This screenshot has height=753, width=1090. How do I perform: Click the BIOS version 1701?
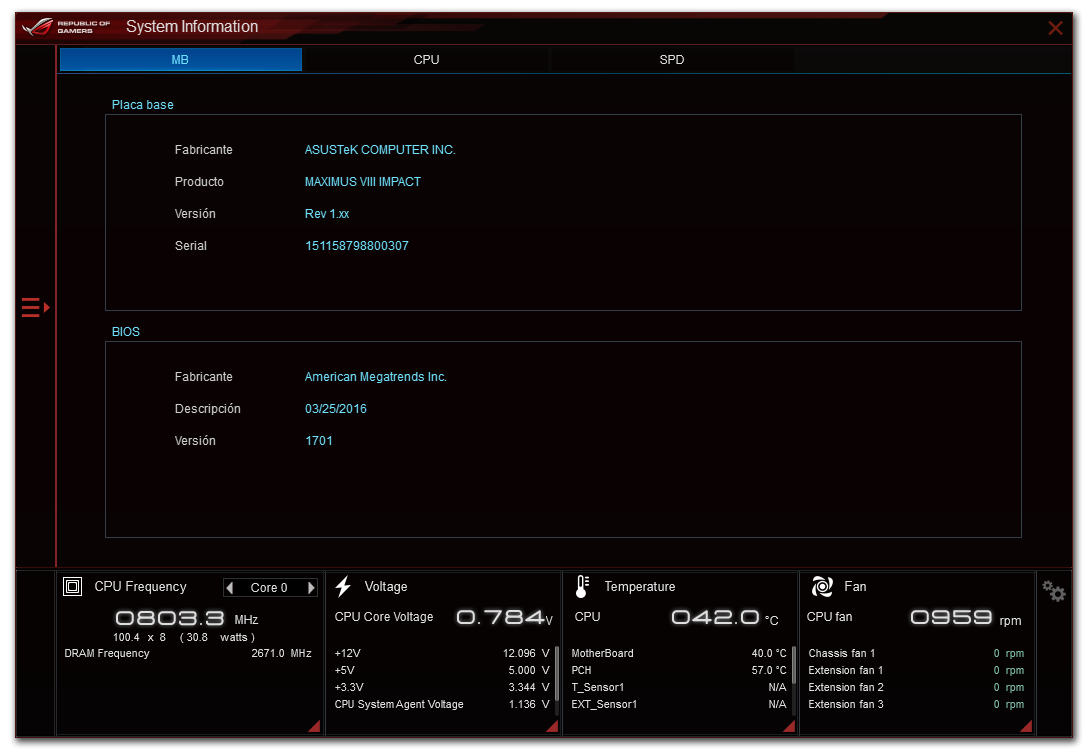coord(319,441)
